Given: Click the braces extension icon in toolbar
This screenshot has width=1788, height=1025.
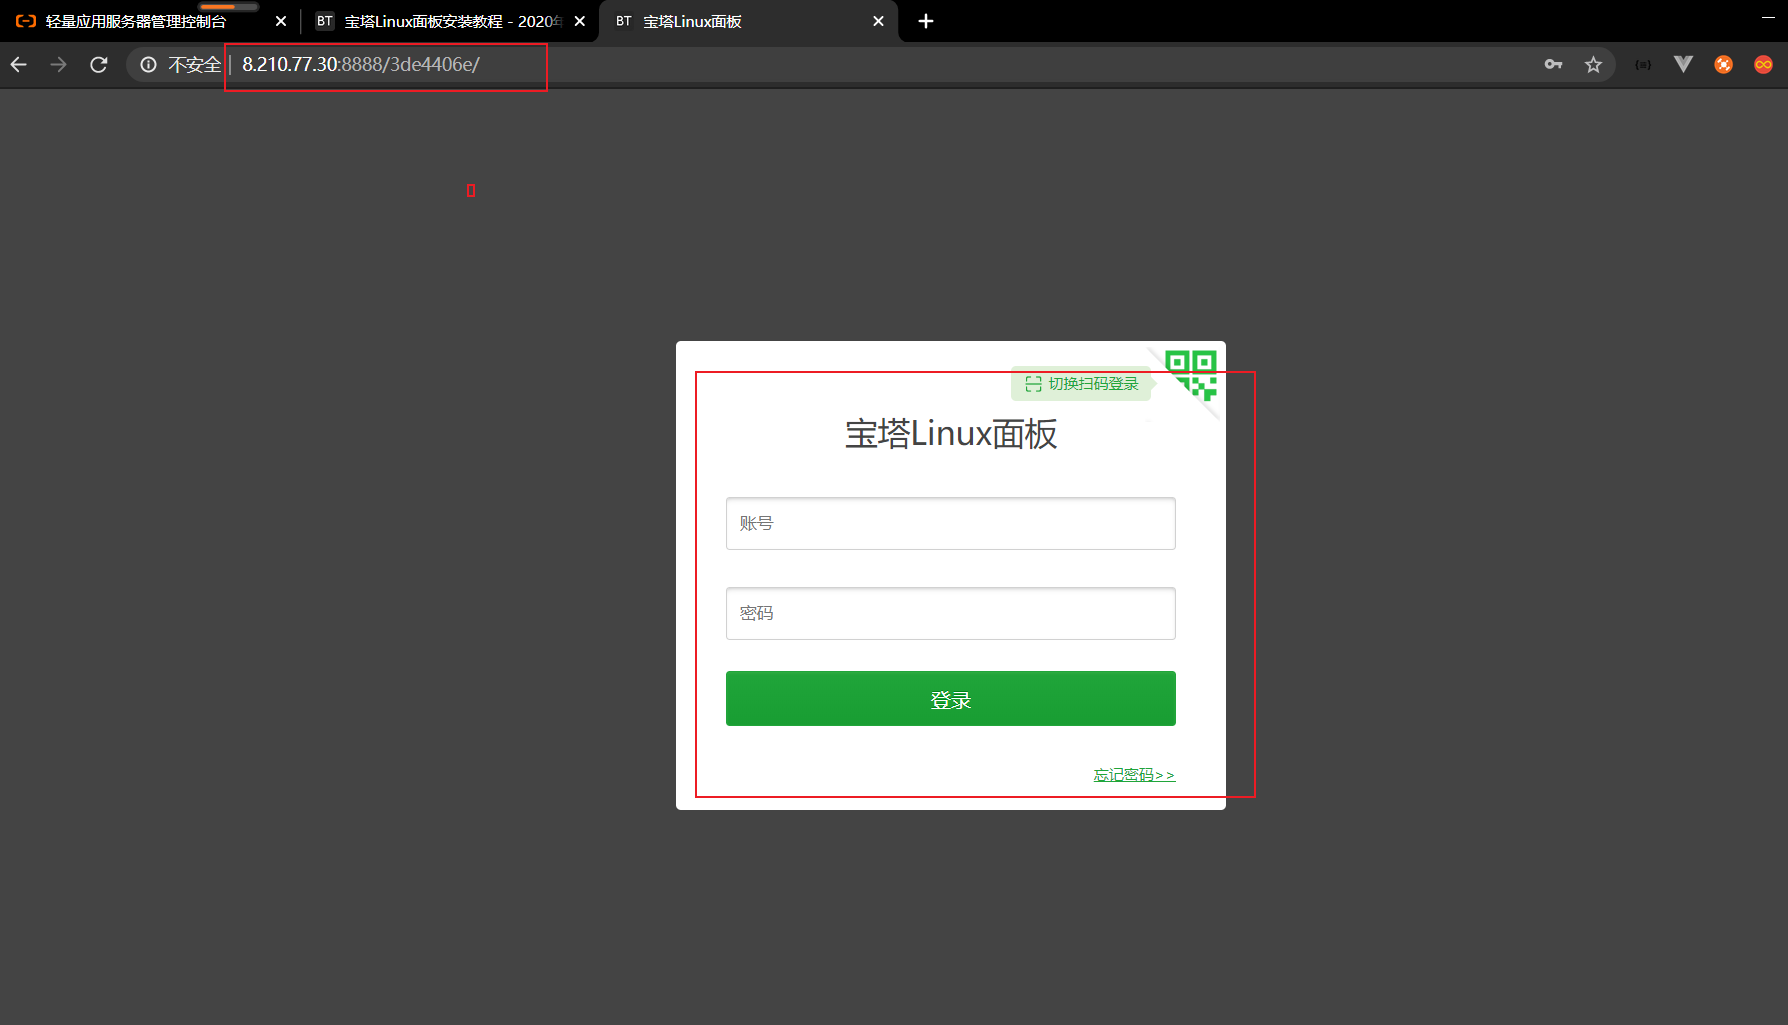Looking at the screenshot, I should point(1643,65).
